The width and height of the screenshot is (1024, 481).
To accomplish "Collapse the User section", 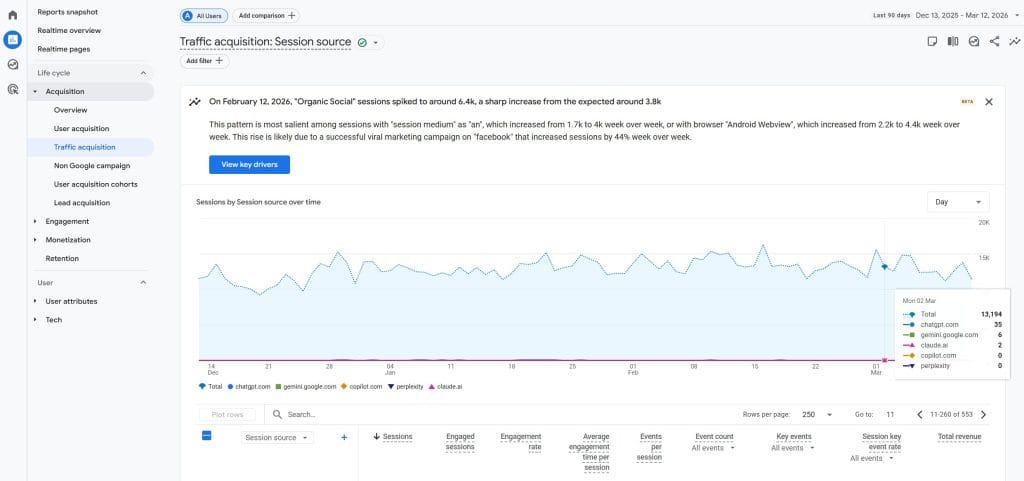I will click(143, 283).
